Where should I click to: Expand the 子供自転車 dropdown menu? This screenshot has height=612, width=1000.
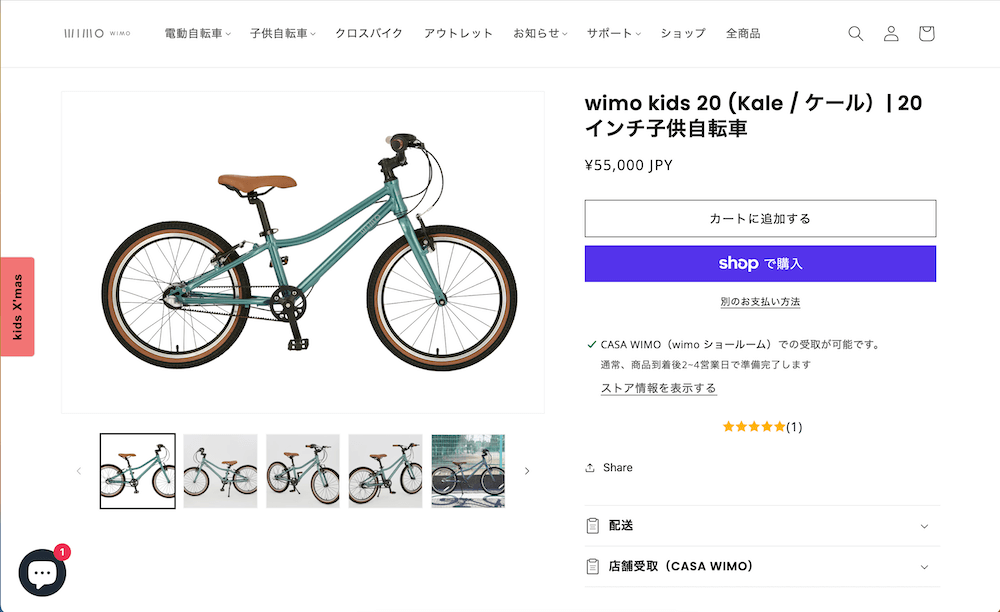click(282, 33)
